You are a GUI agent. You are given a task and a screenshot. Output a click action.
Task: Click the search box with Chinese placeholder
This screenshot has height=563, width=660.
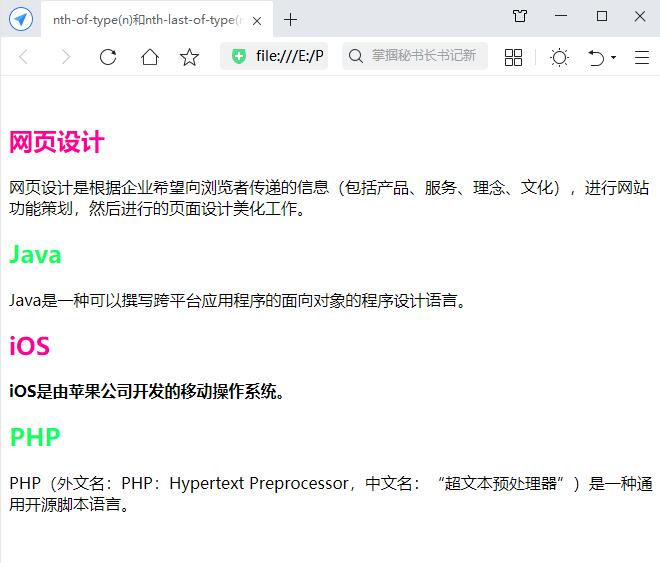(x=415, y=56)
